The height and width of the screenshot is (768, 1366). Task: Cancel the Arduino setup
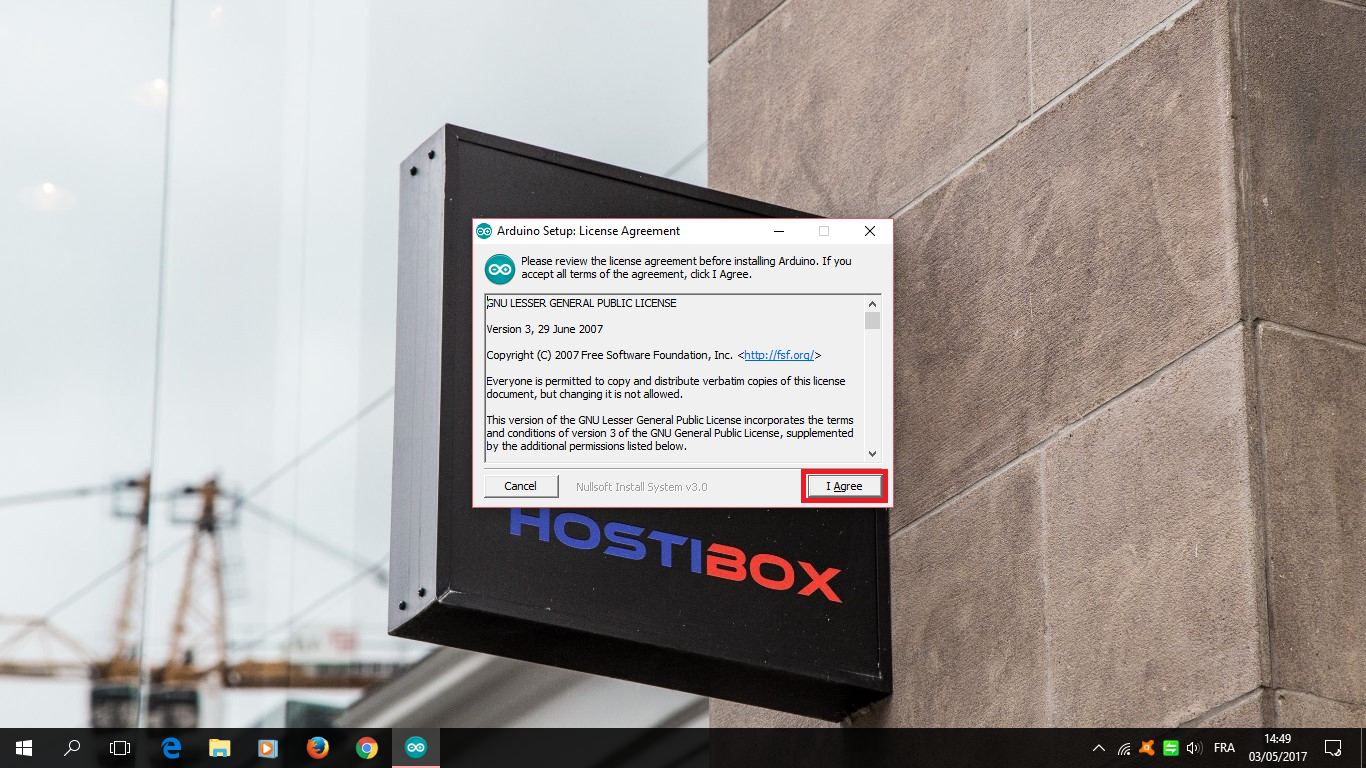point(520,486)
